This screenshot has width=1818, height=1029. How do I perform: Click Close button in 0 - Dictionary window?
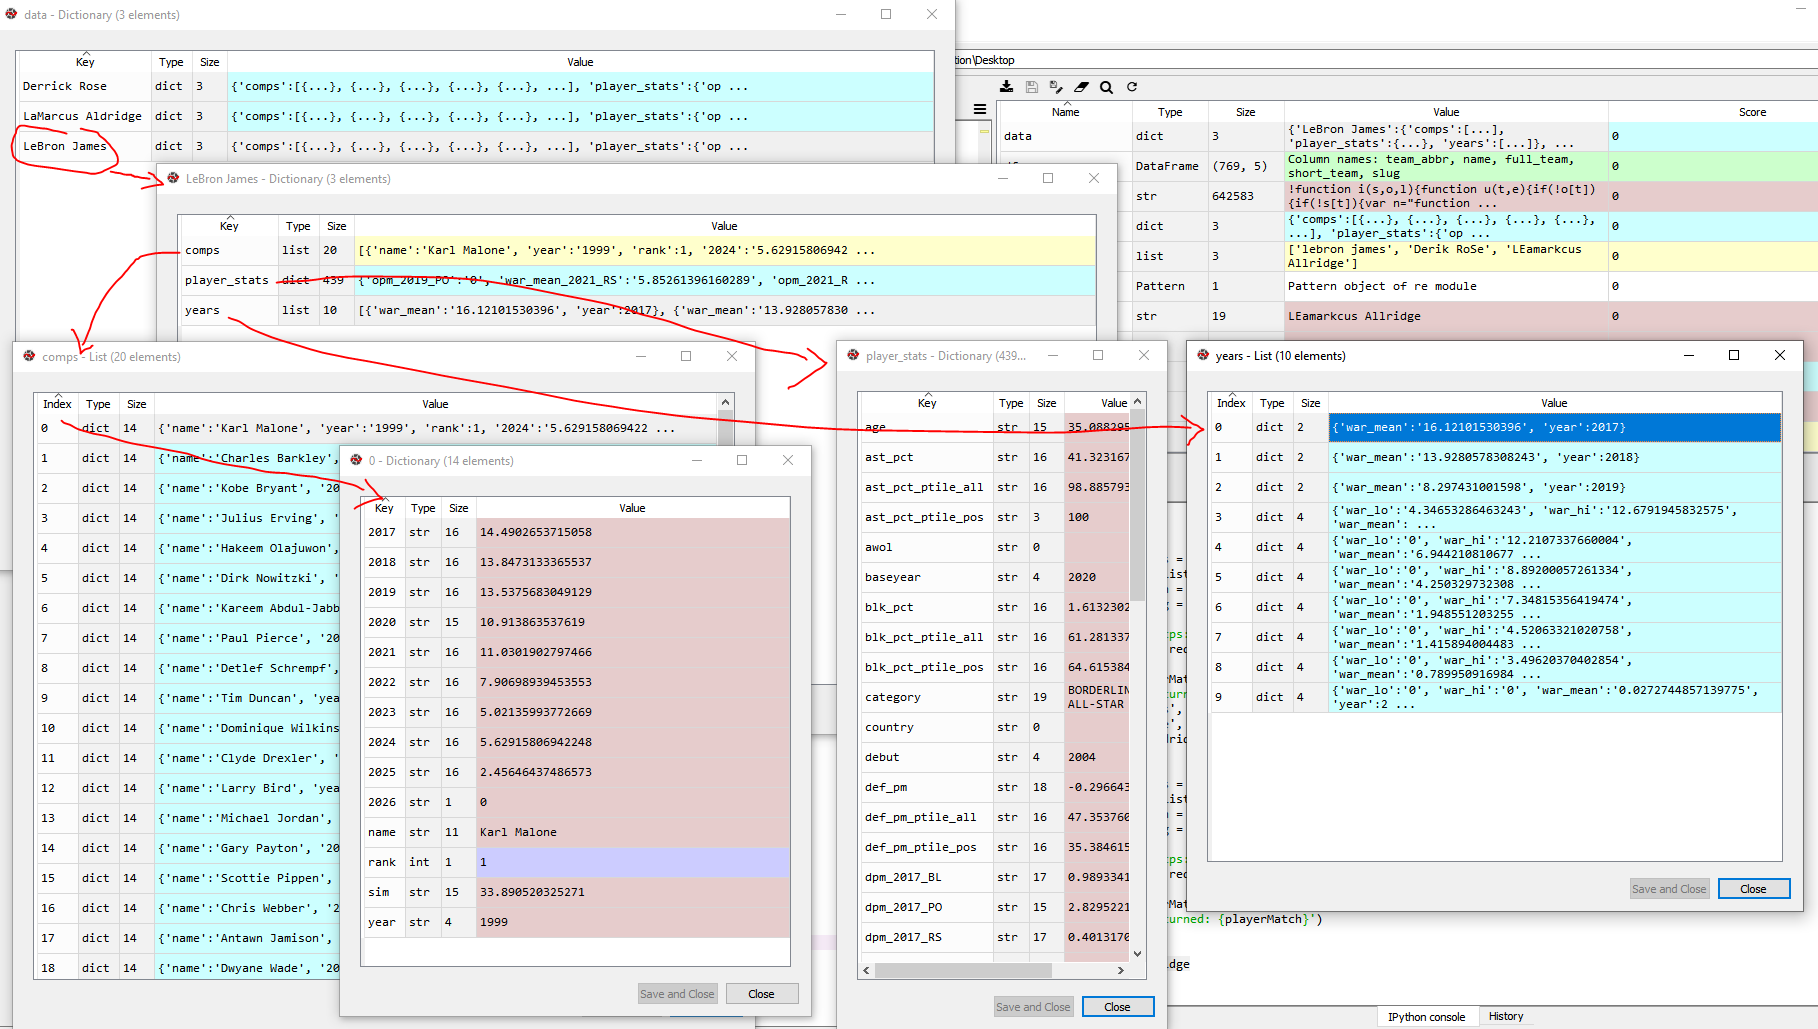coord(761,994)
